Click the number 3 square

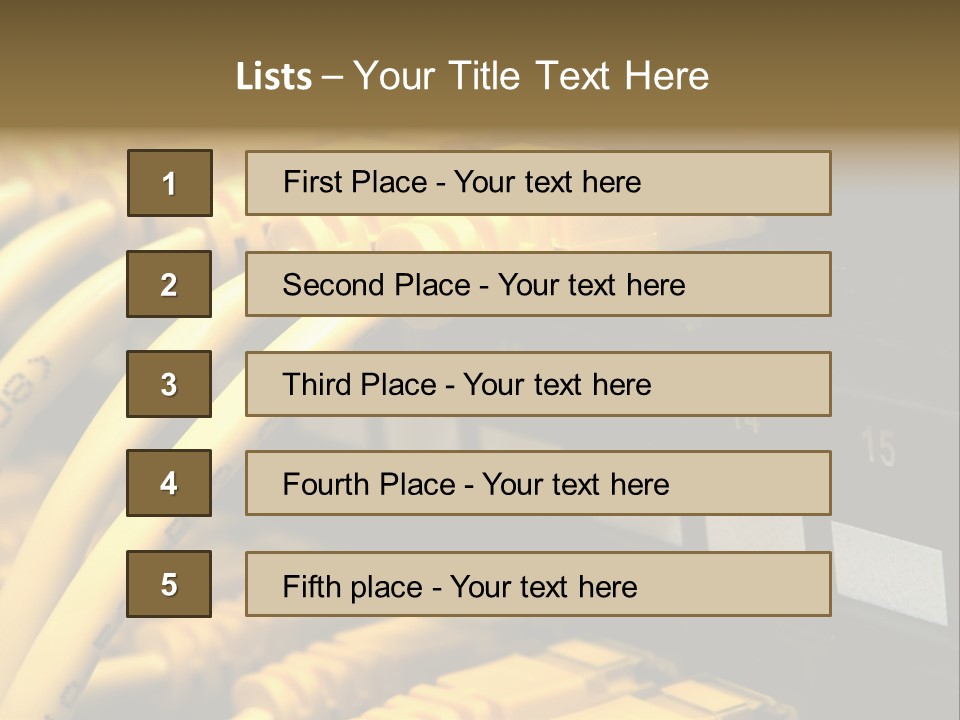[x=169, y=384]
